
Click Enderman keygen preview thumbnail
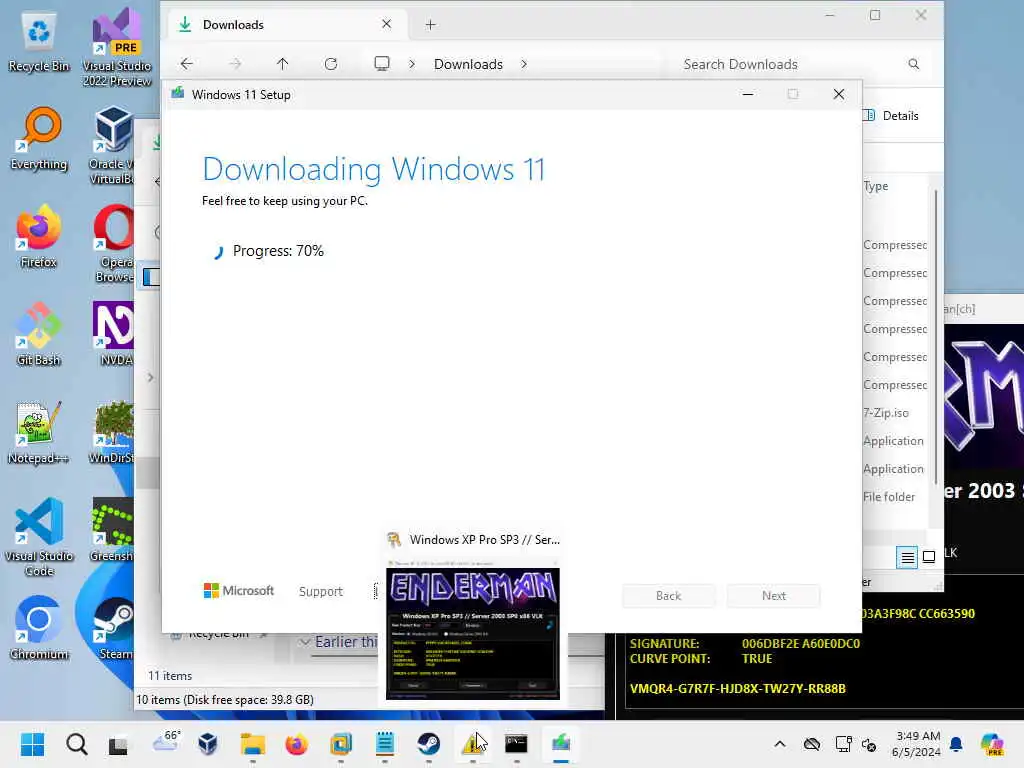pyautogui.click(x=473, y=633)
